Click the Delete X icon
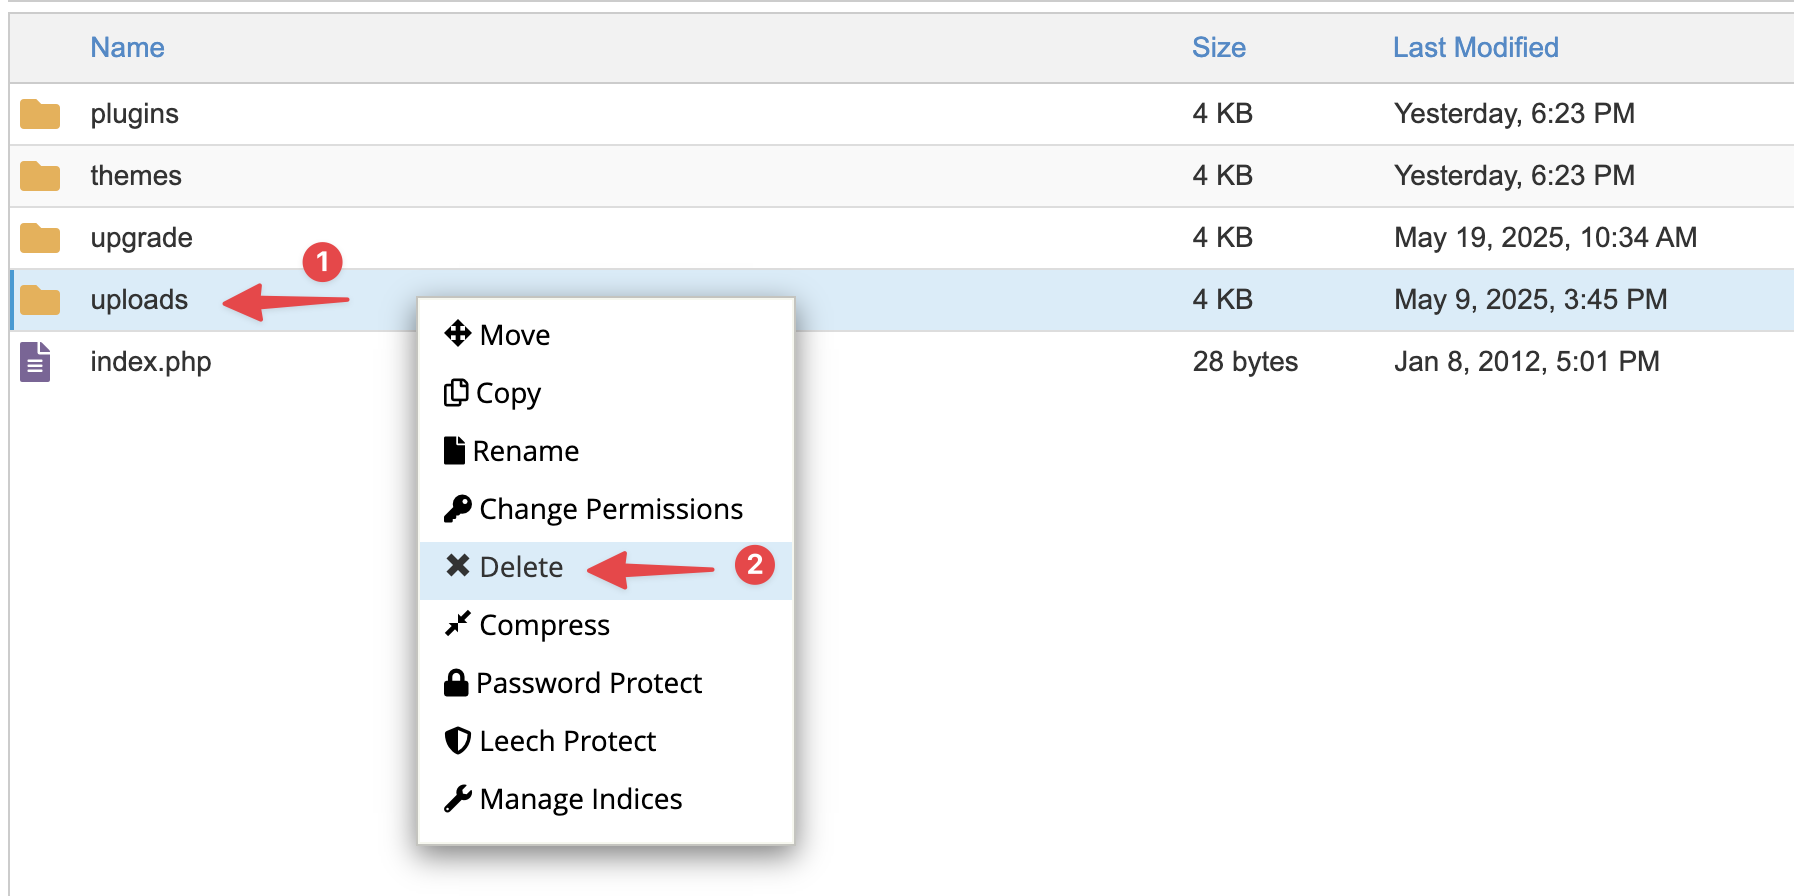Screen dimensions: 1794x896 point(458,566)
